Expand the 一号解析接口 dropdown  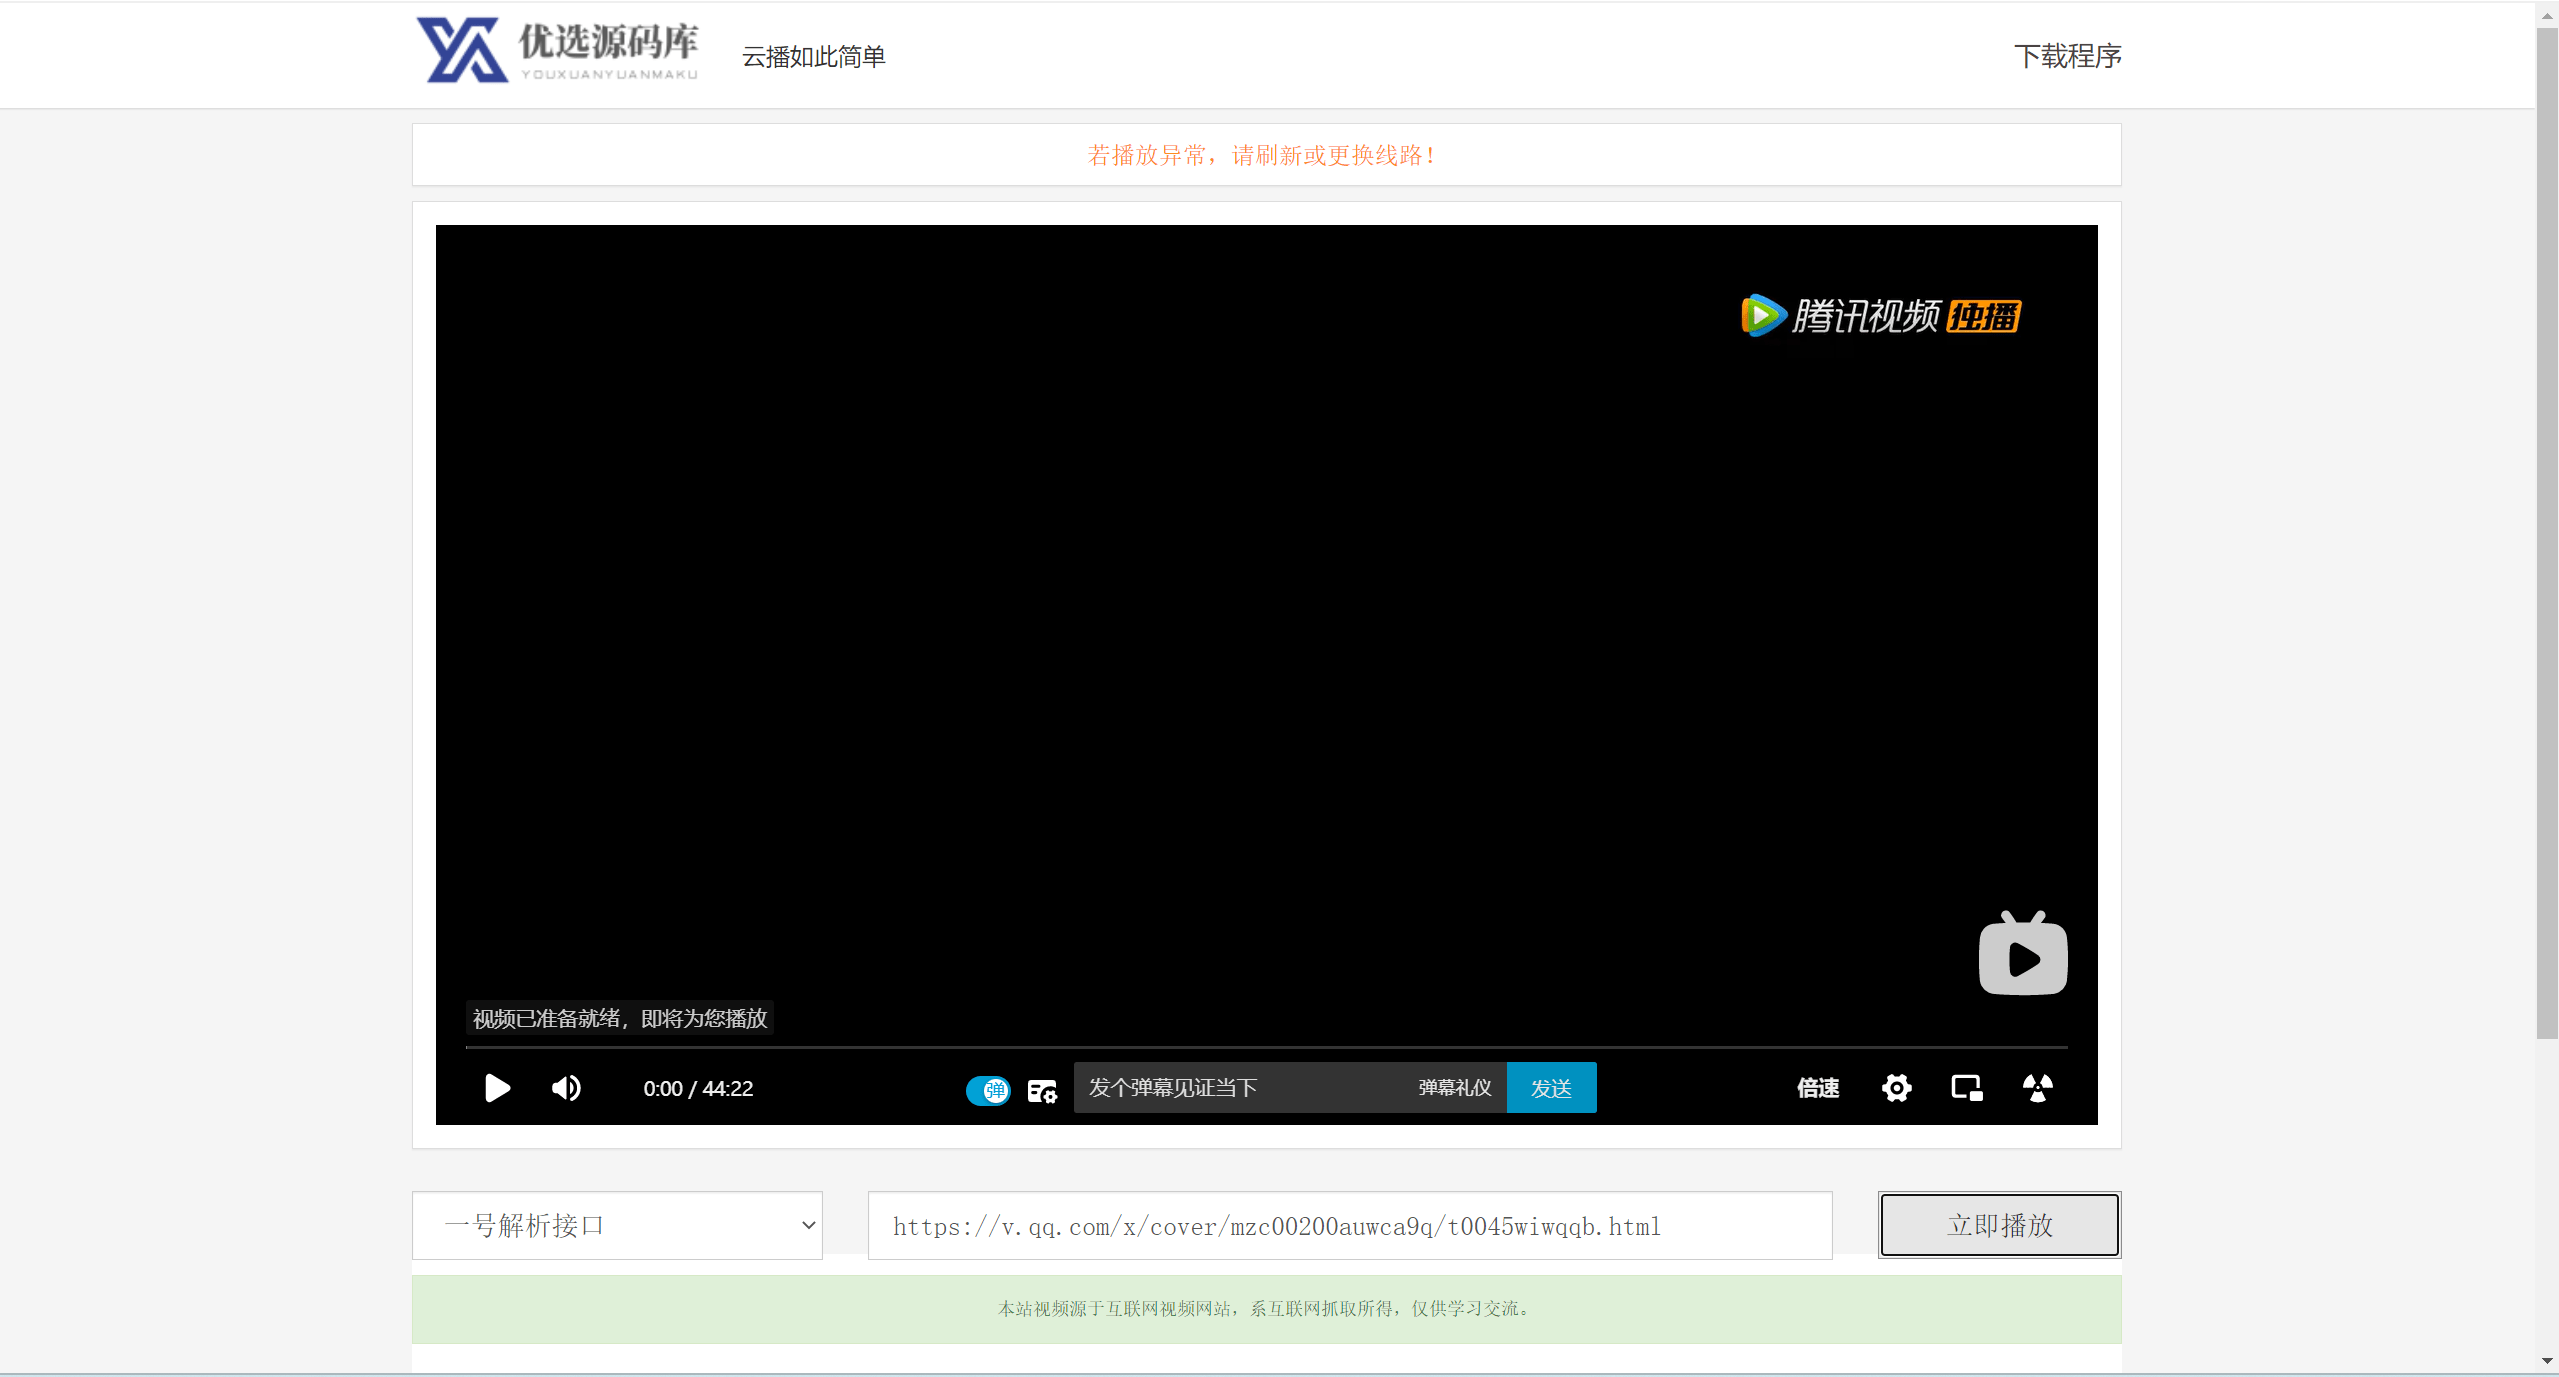click(x=617, y=1225)
